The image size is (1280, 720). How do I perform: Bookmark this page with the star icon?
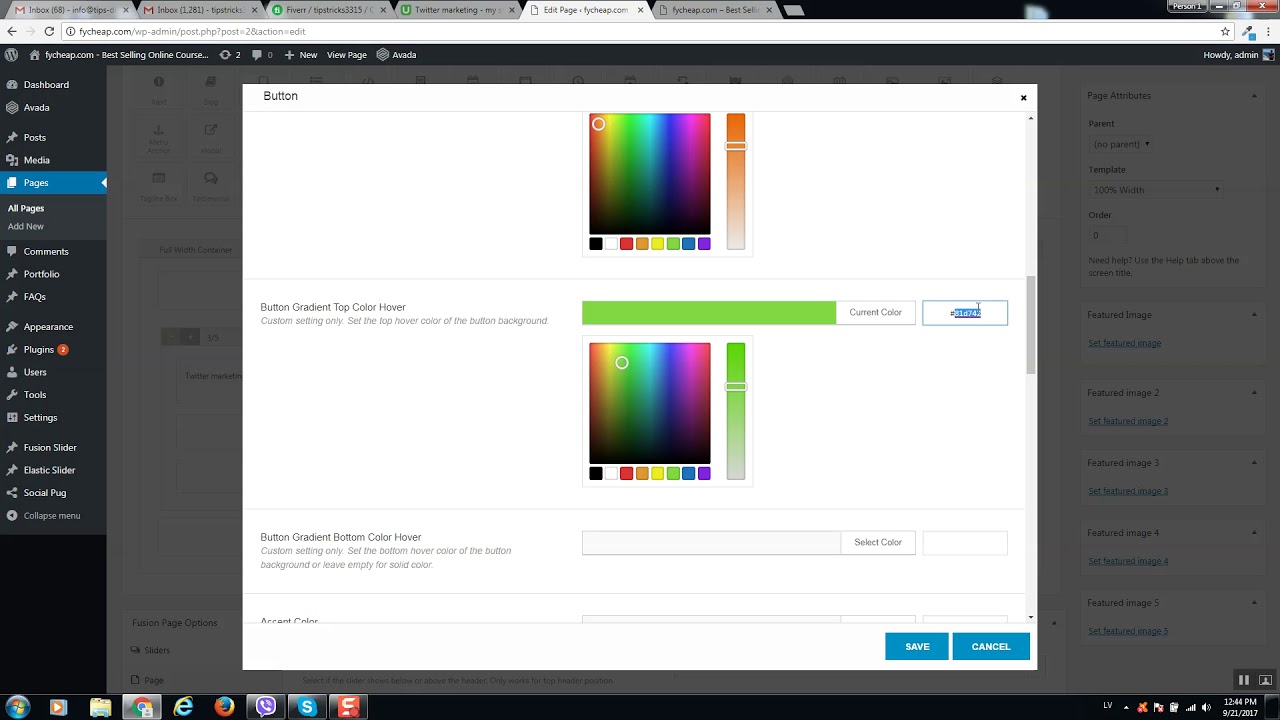(x=1225, y=32)
